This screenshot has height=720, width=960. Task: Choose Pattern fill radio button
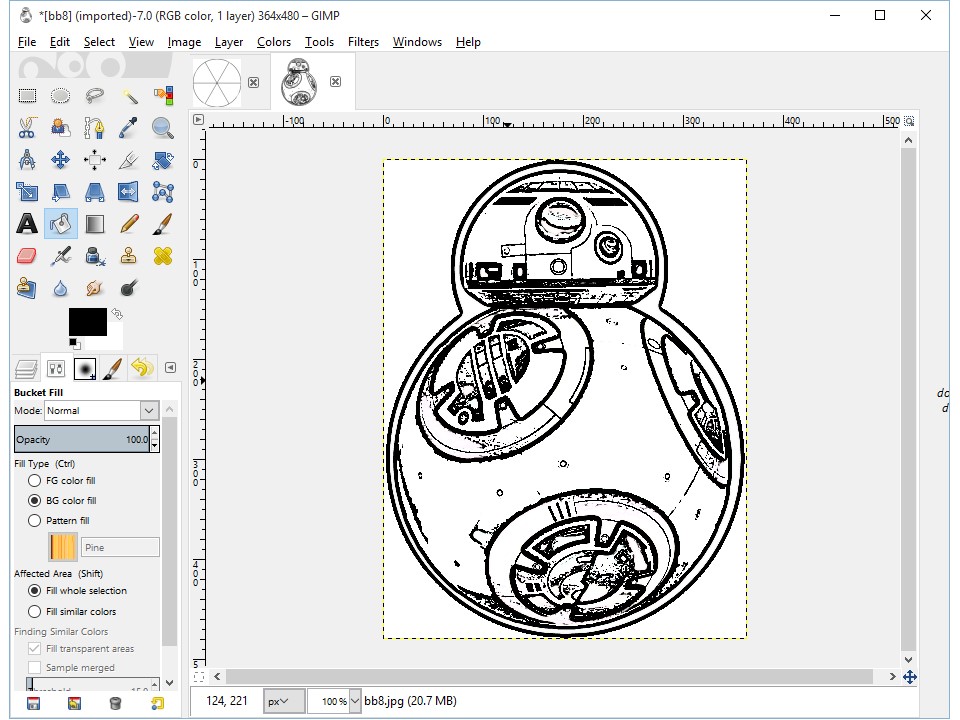(35, 521)
